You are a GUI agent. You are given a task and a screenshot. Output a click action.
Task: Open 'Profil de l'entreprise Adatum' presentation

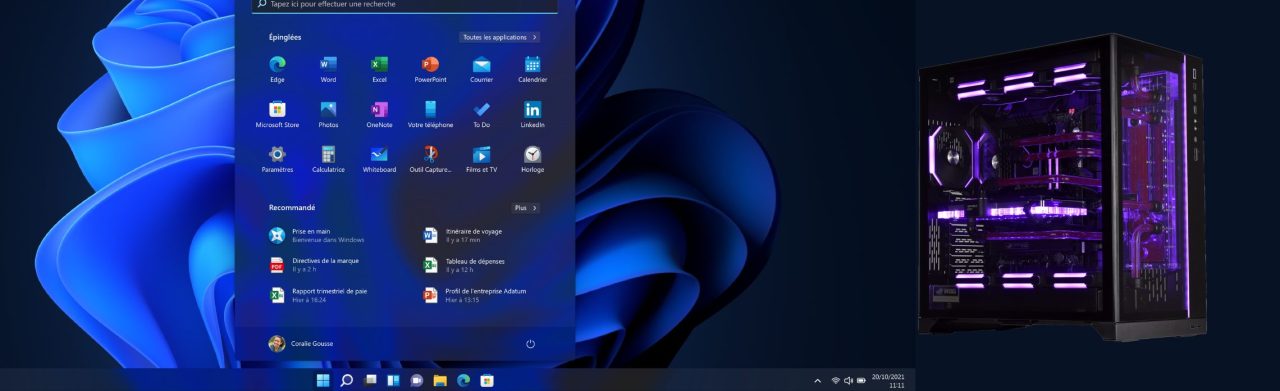[475, 295]
